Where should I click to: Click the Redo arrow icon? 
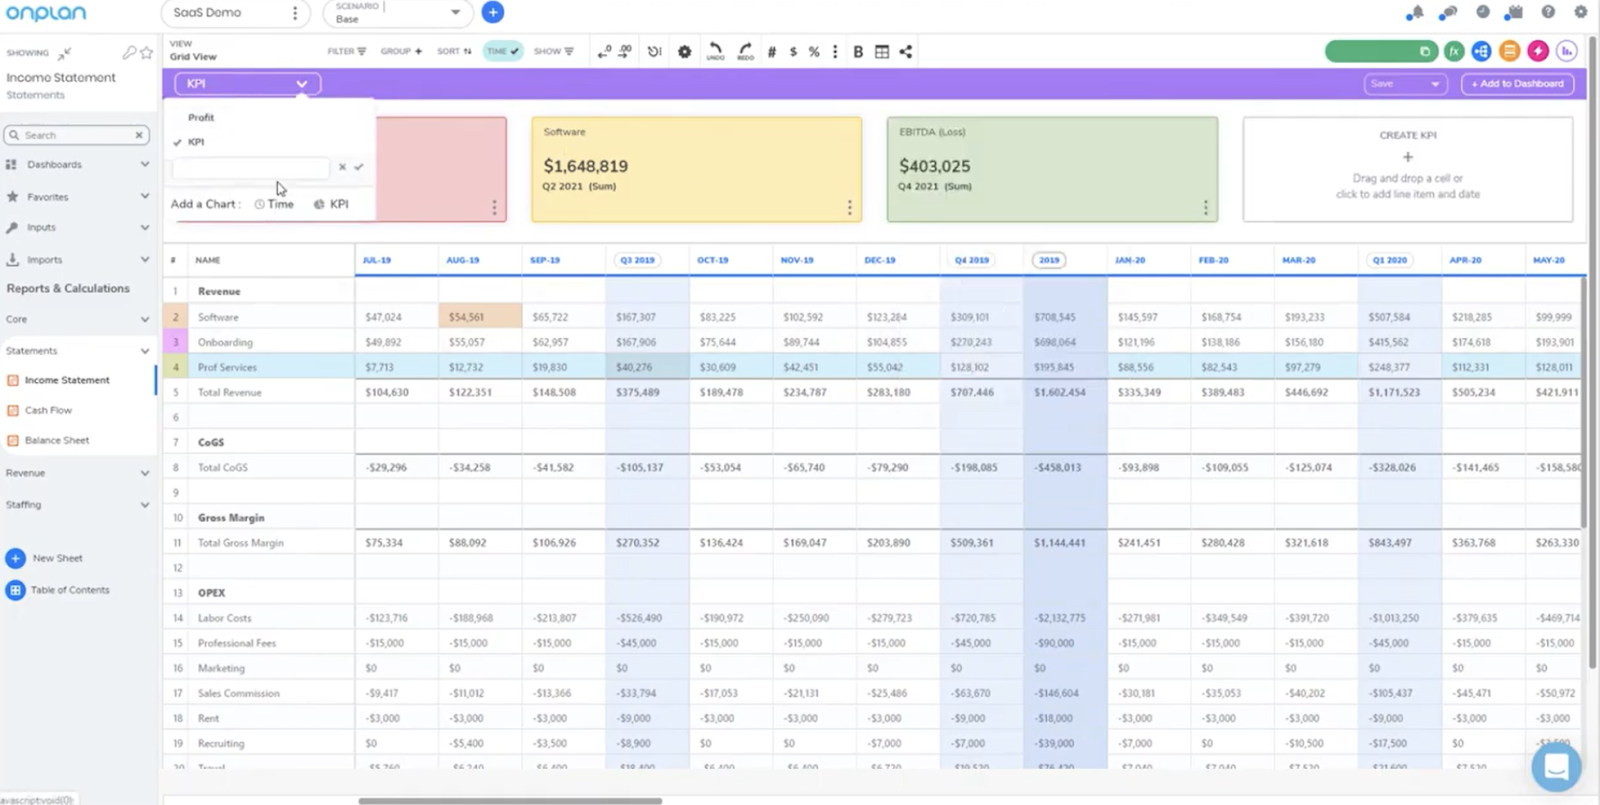[745, 50]
